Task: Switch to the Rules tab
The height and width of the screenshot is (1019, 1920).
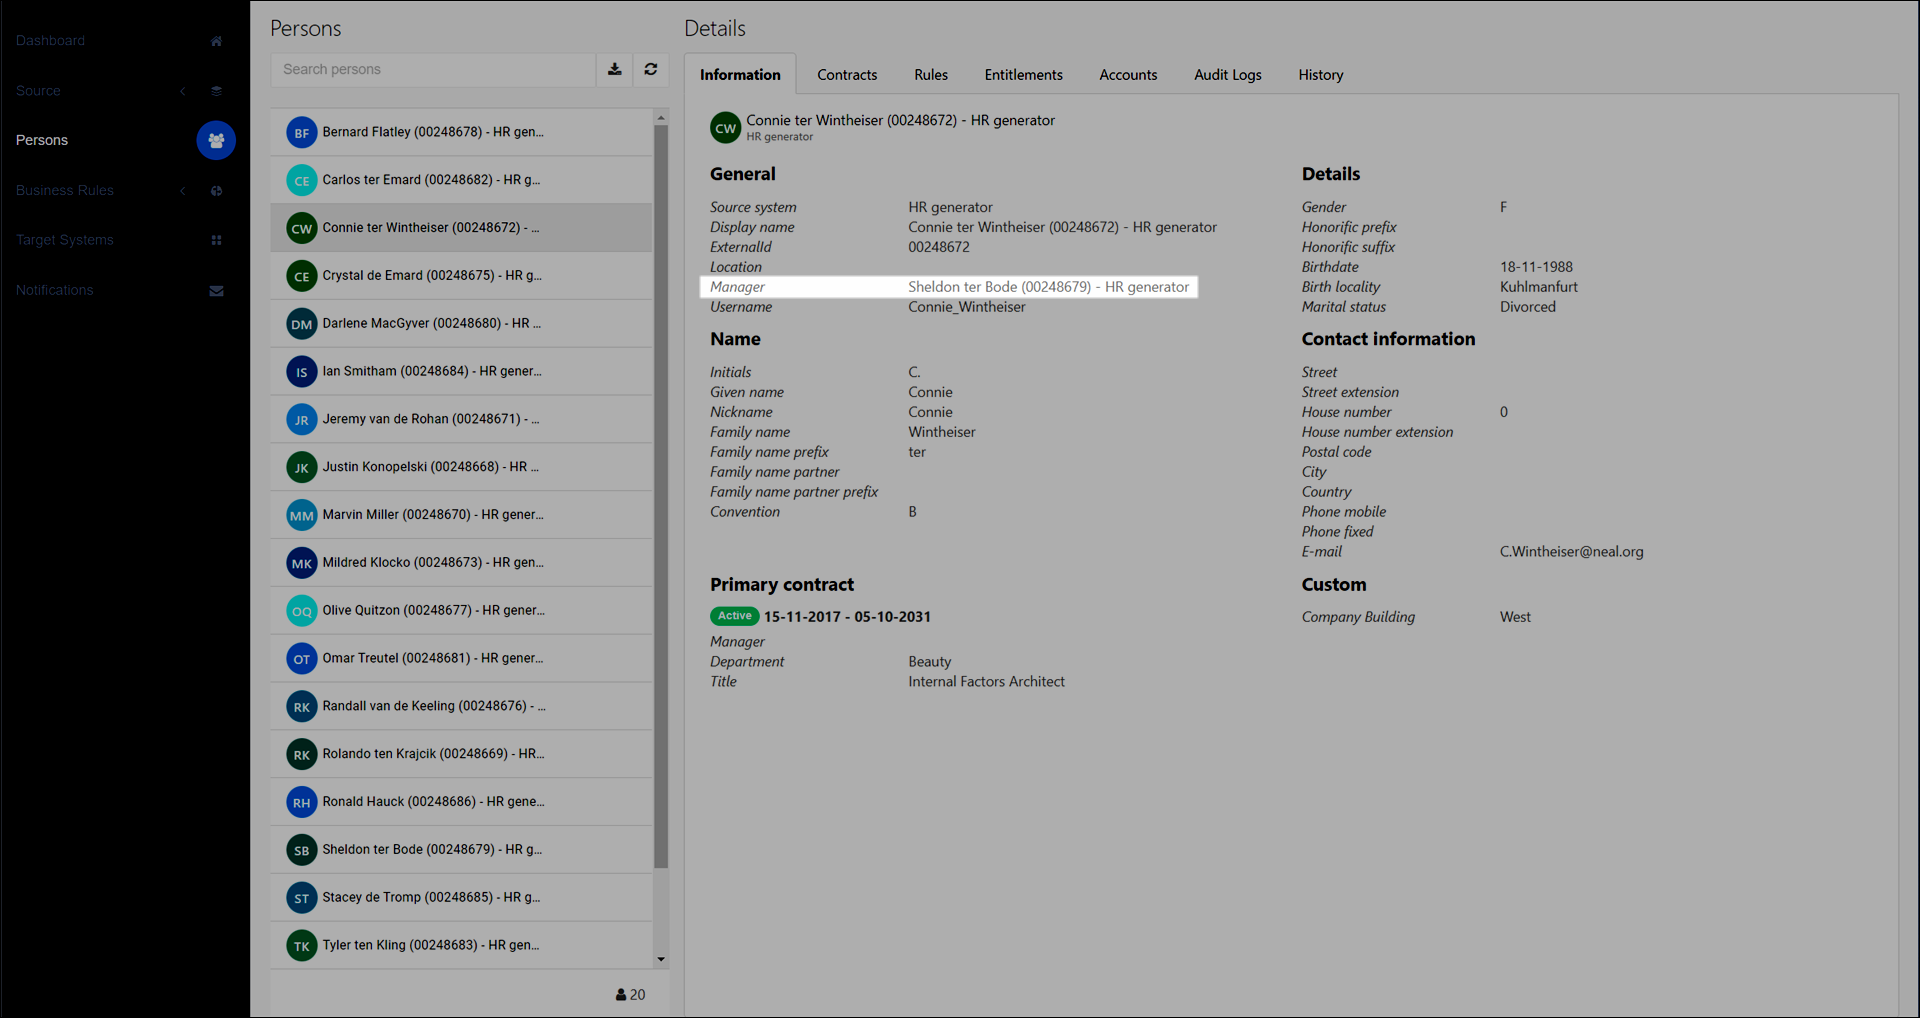Action: point(931,75)
